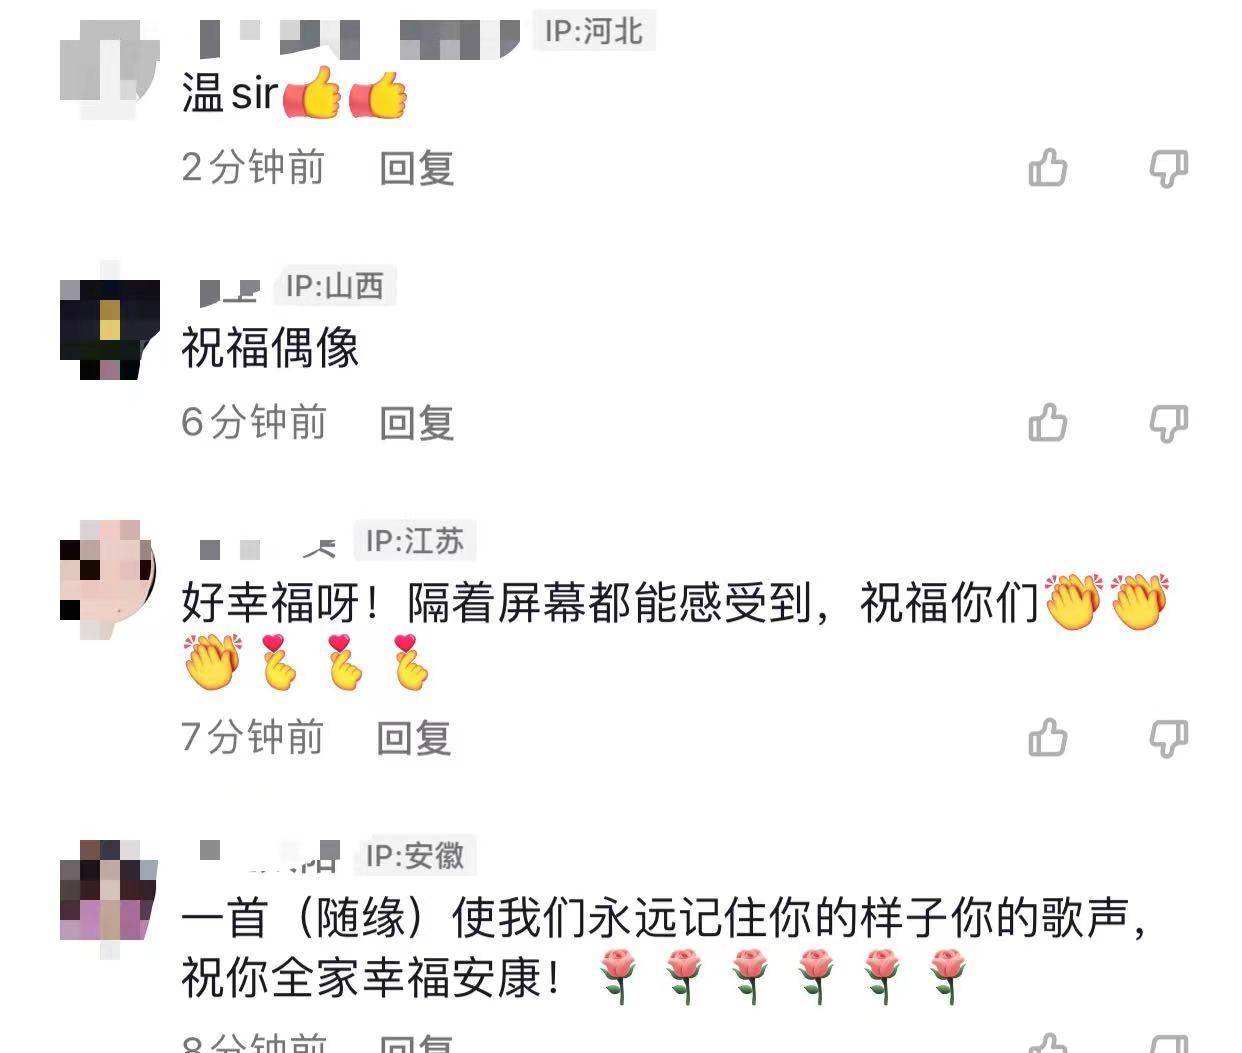
Task: Open username next to IP:山西 tag
Action: pyautogui.click(x=230, y=290)
